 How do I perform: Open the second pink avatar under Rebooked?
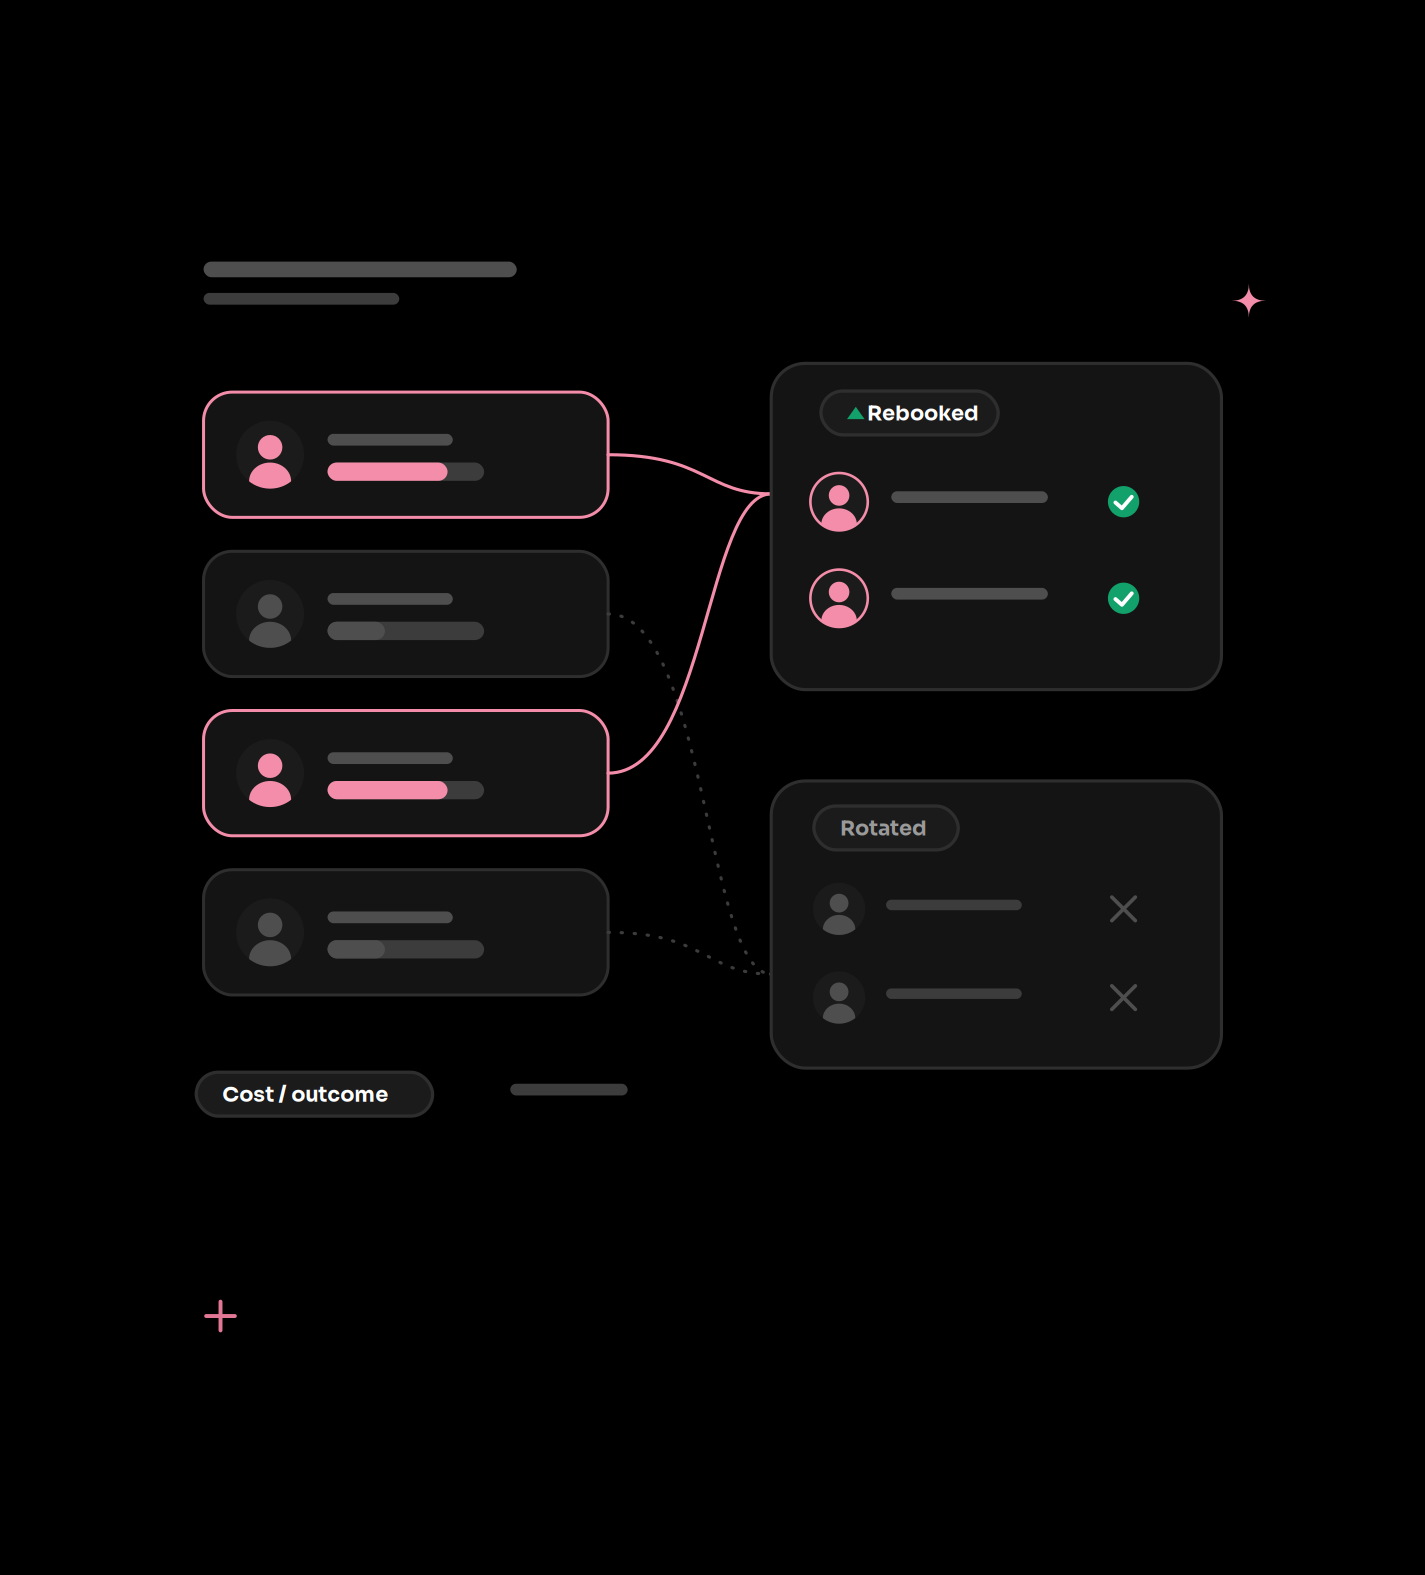tap(839, 598)
